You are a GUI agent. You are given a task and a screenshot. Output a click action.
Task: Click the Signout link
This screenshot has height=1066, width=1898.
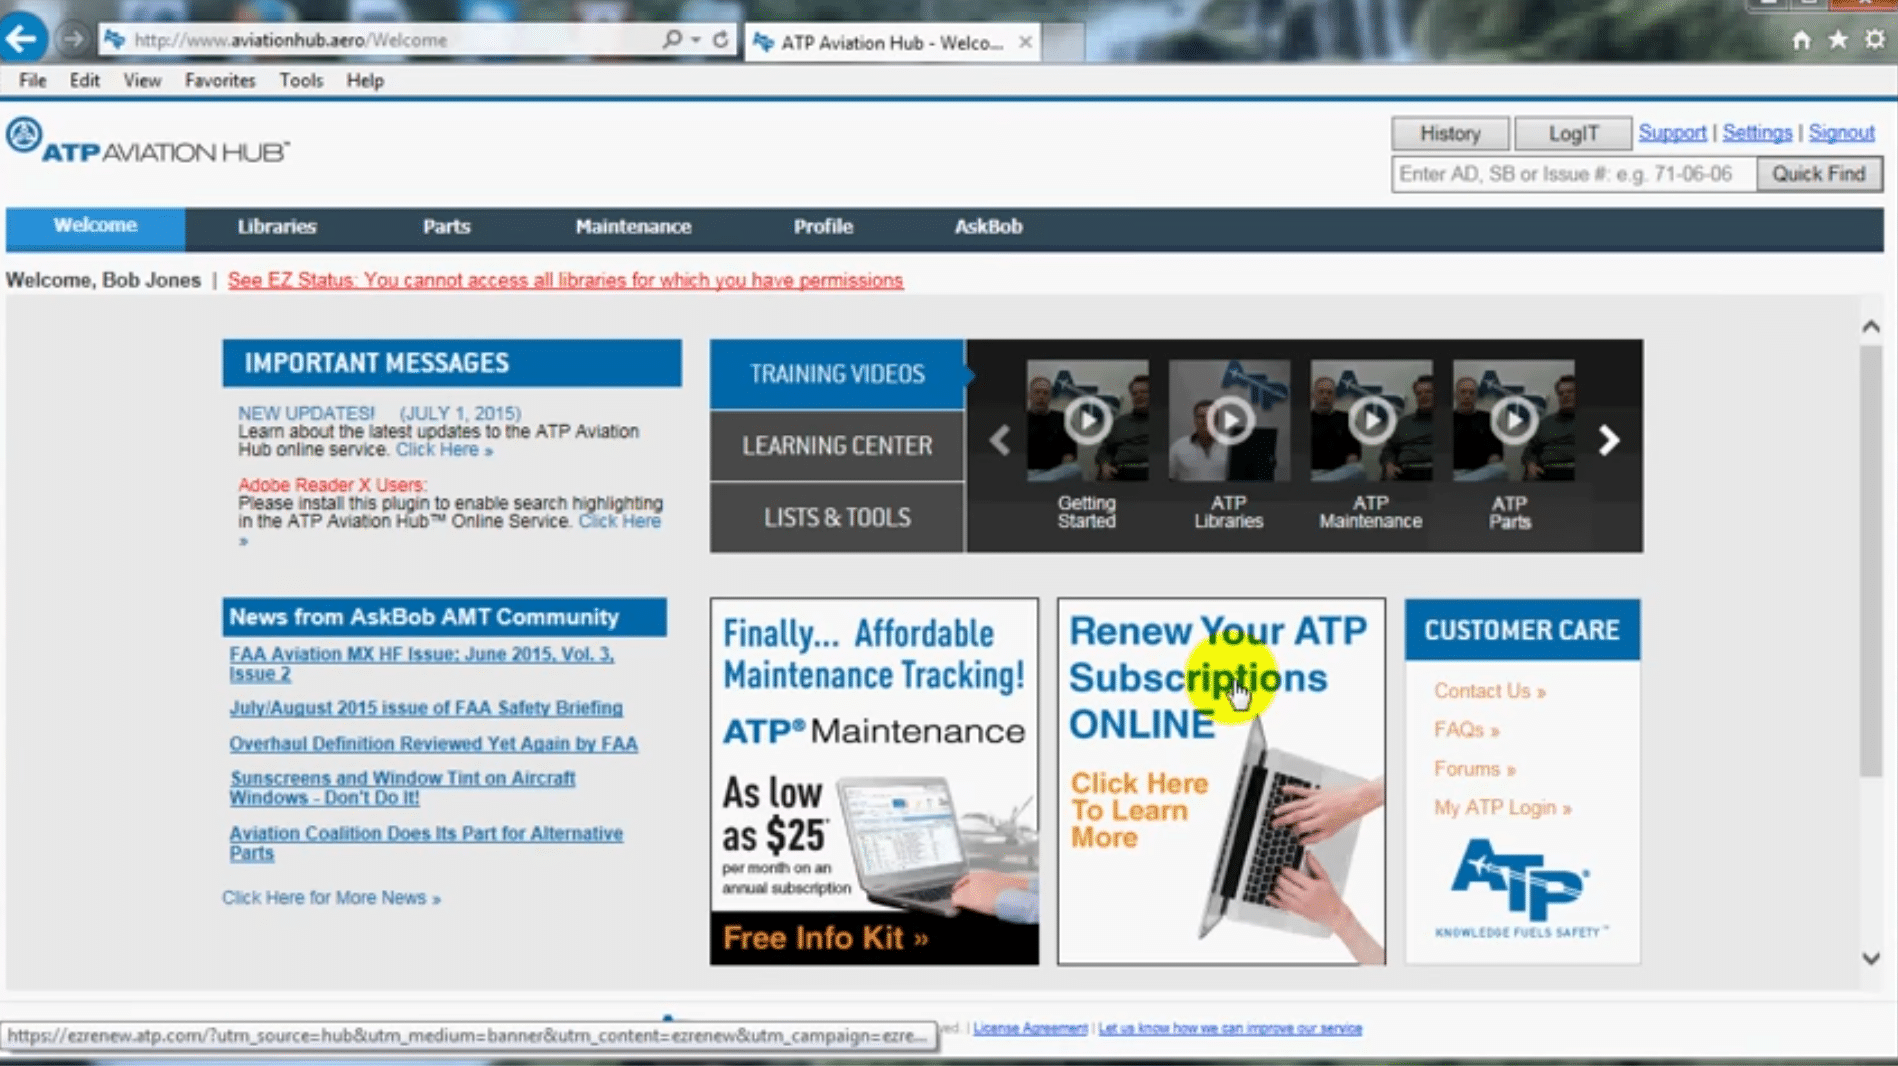point(1841,132)
